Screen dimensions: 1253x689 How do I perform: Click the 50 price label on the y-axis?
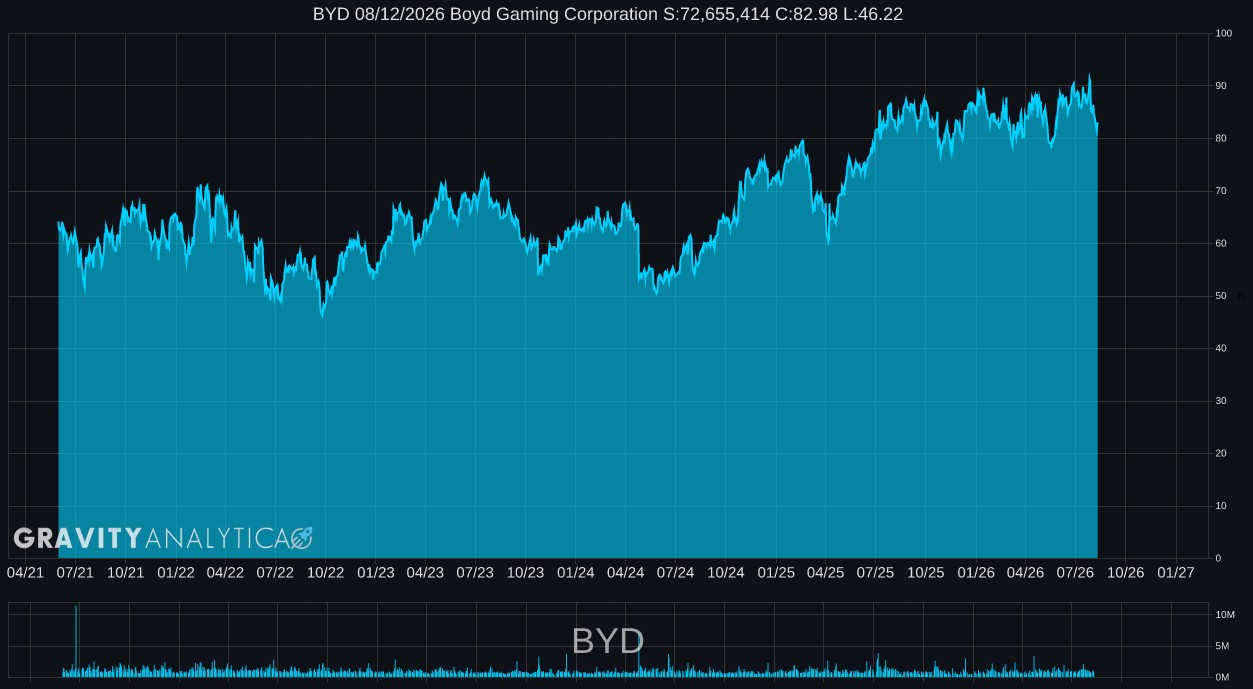[x=1220, y=296]
